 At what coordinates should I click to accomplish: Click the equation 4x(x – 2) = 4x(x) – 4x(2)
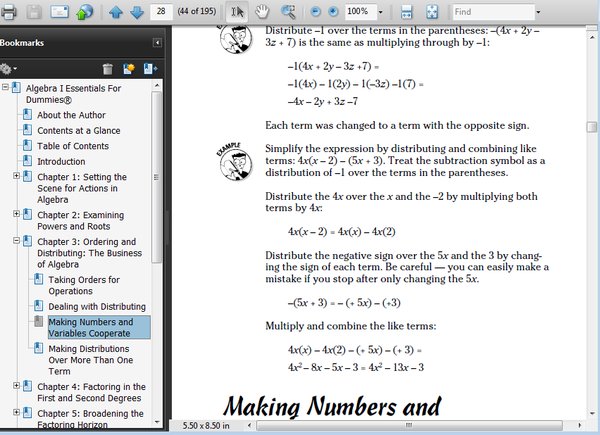point(342,232)
